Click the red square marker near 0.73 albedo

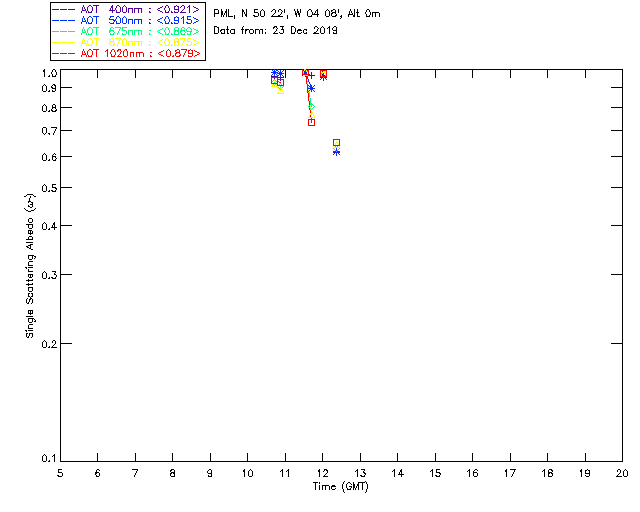(311, 122)
